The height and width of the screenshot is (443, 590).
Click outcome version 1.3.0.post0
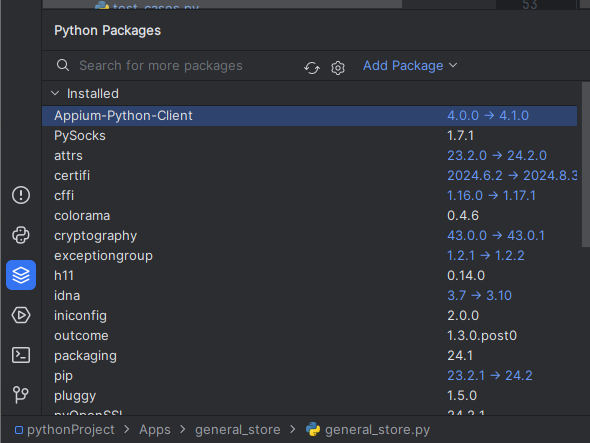point(482,335)
